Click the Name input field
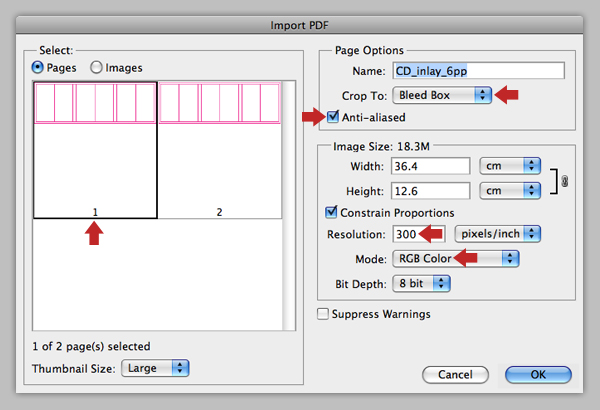This screenshot has width=600, height=410. [478, 71]
